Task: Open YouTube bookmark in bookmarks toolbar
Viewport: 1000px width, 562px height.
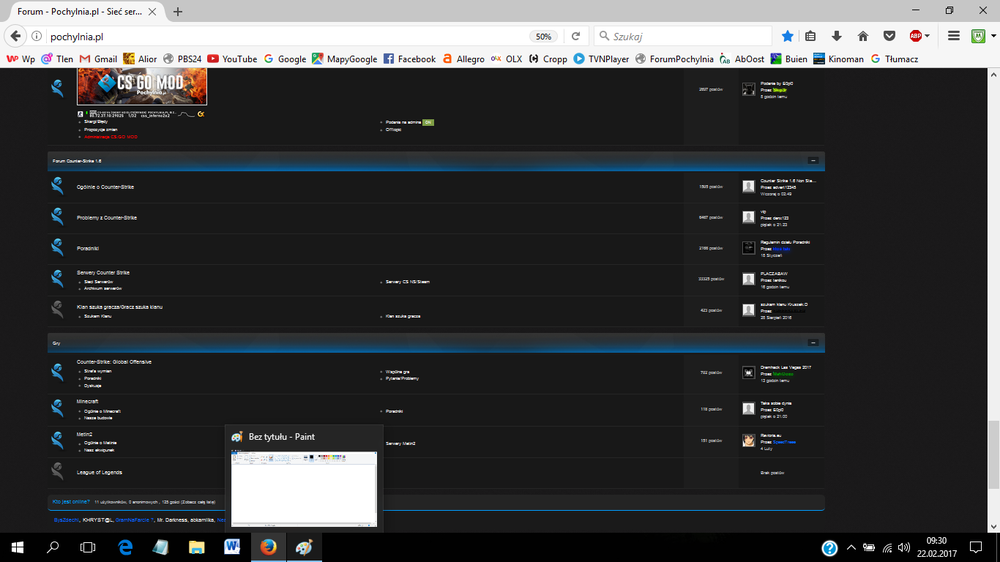Action: 232,59
